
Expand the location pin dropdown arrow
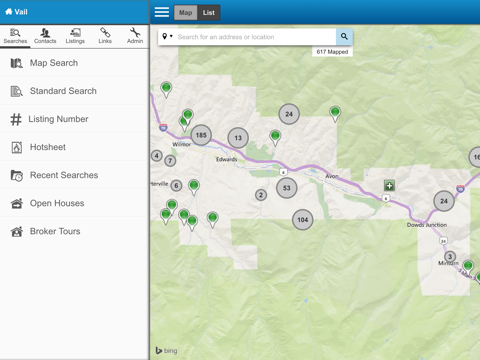[x=171, y=36]
